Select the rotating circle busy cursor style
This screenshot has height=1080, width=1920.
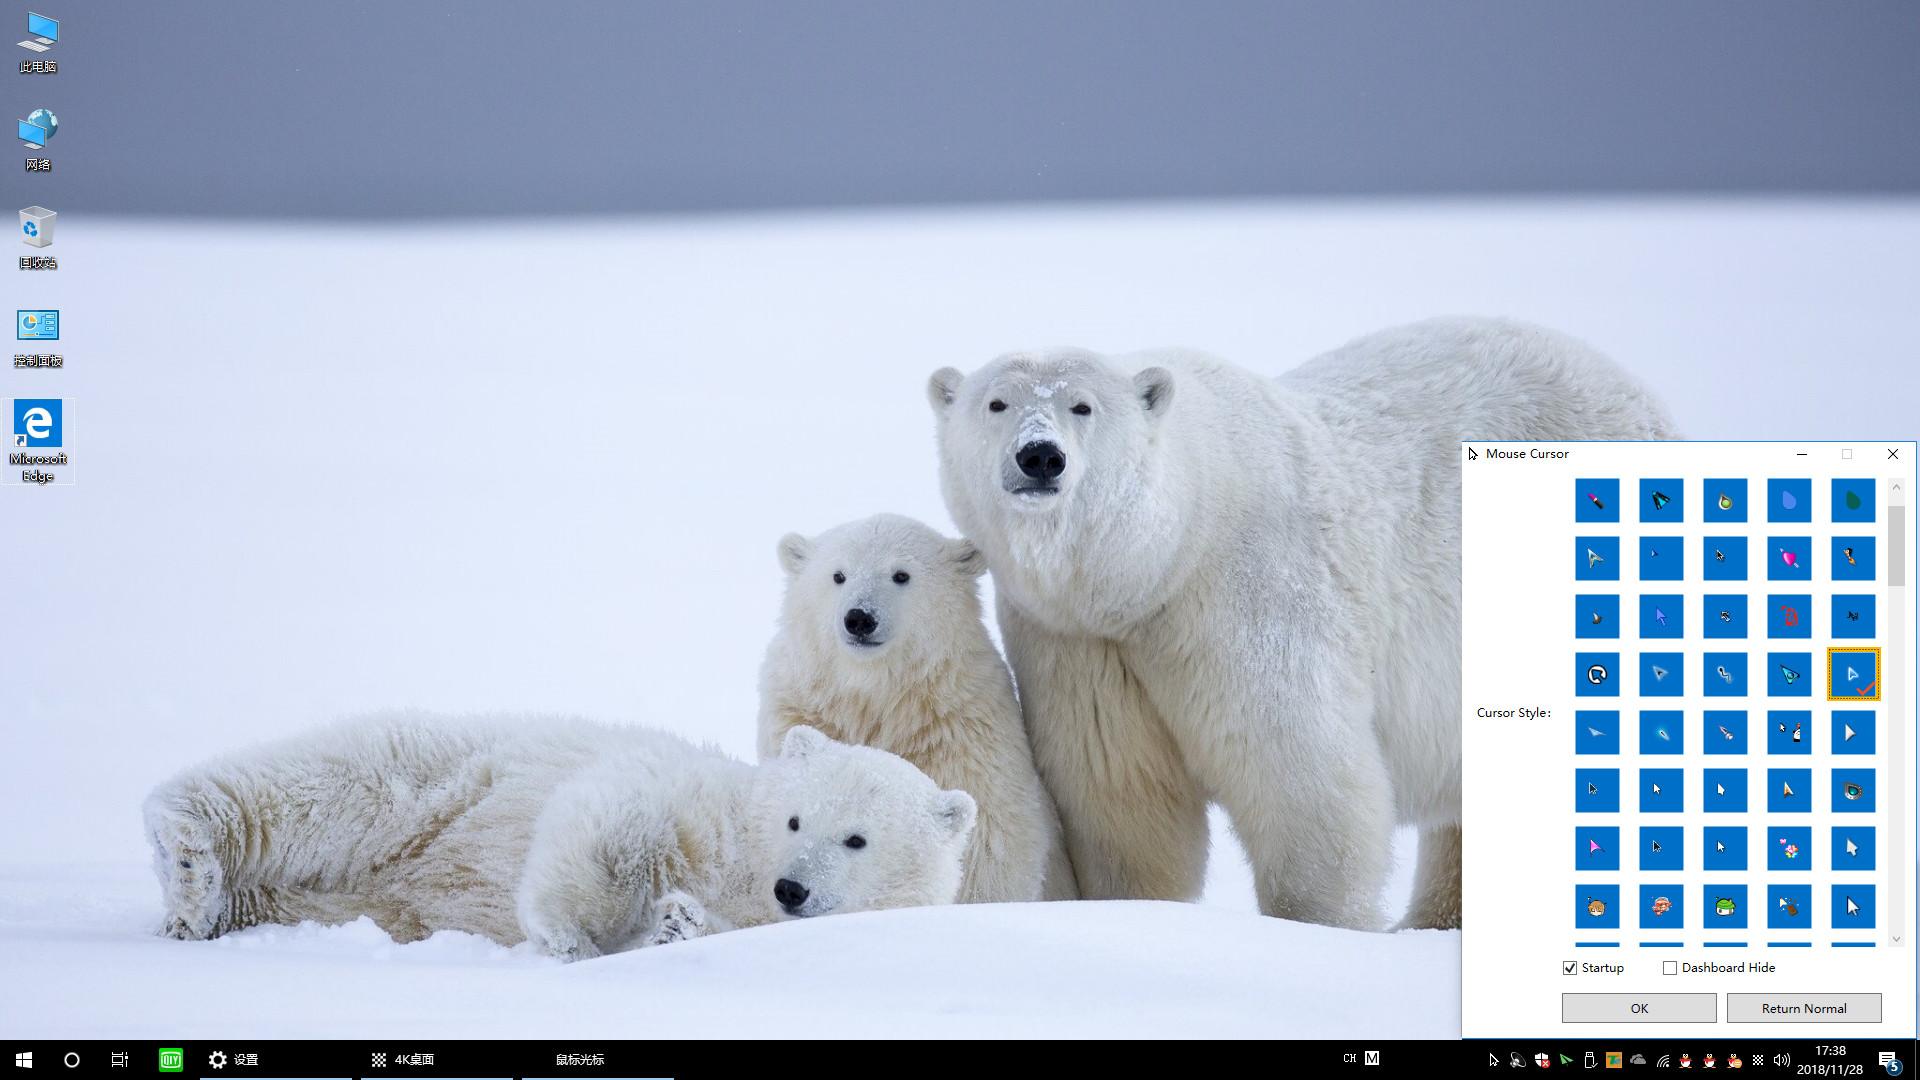coord(1598,674)
